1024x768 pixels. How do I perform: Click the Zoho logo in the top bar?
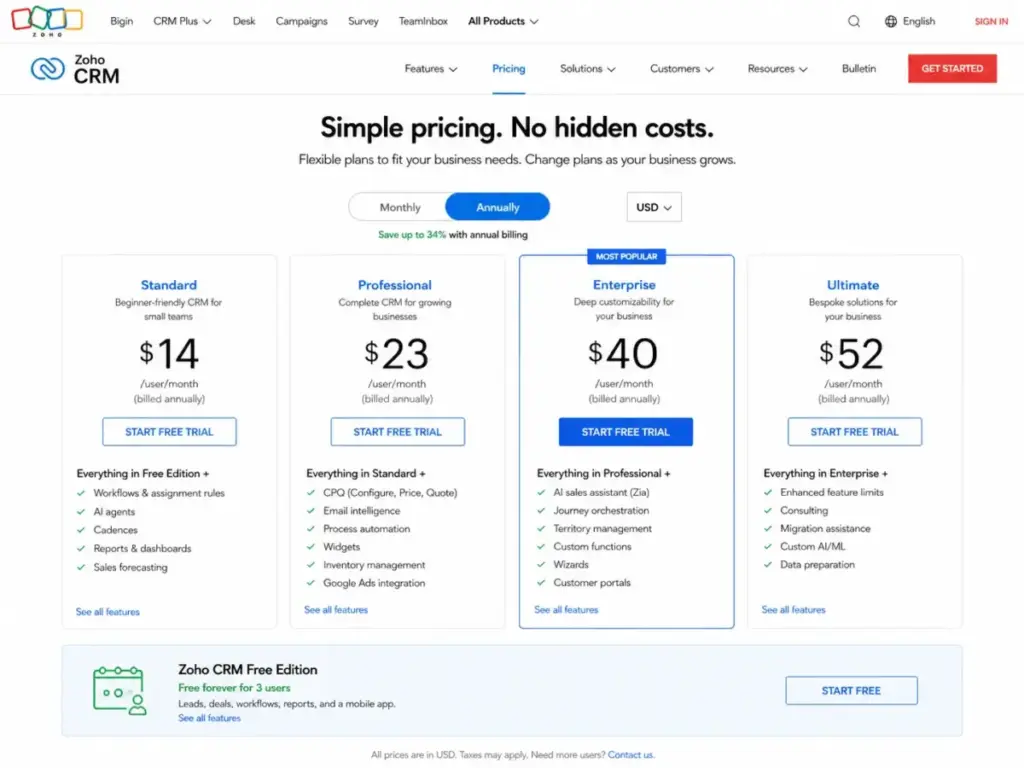(x=47, y=20)
